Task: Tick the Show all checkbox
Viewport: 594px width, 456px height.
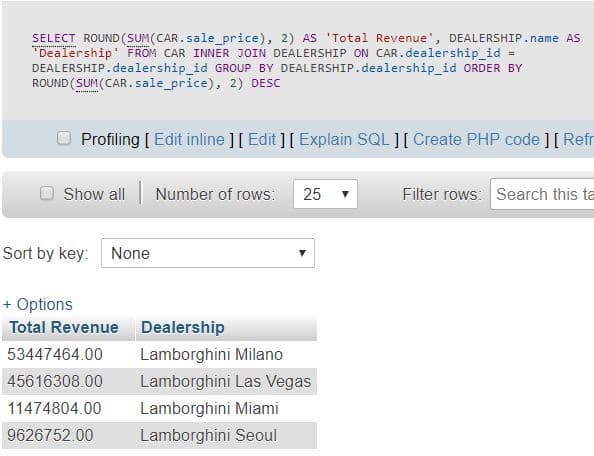Action: (x=47, y=193)
